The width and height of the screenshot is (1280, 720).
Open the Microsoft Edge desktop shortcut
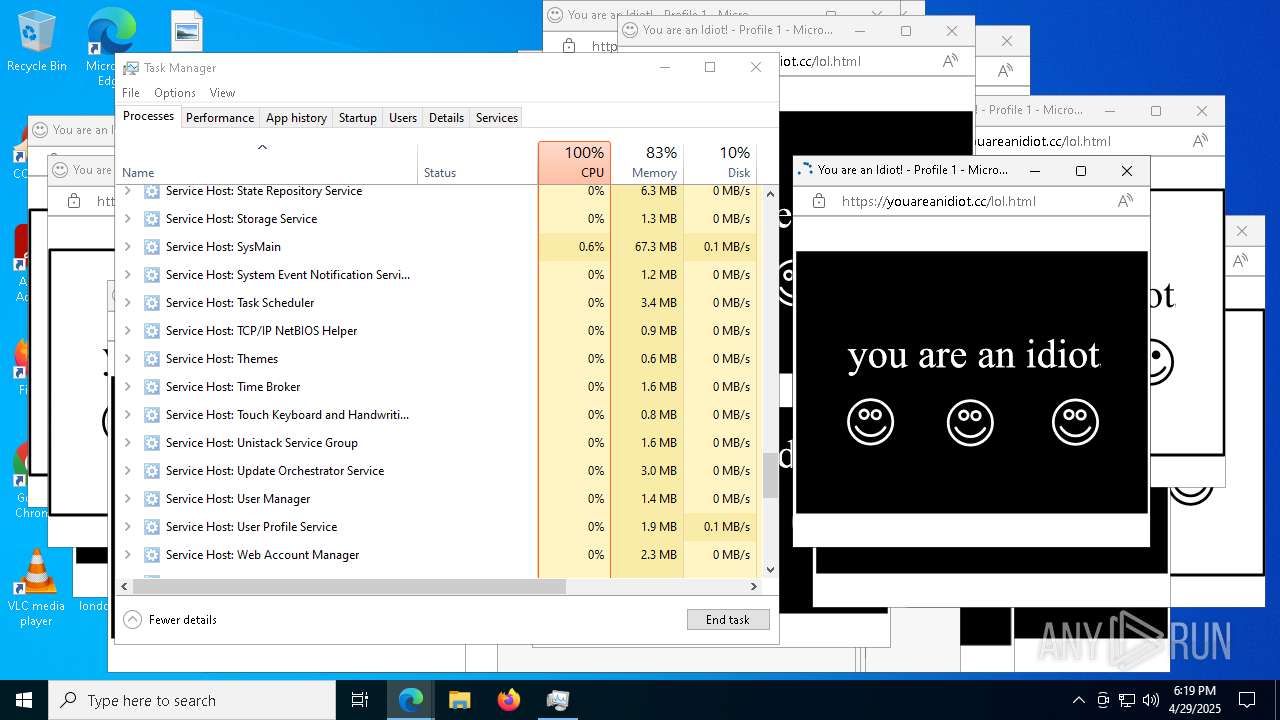pos(110,45)
